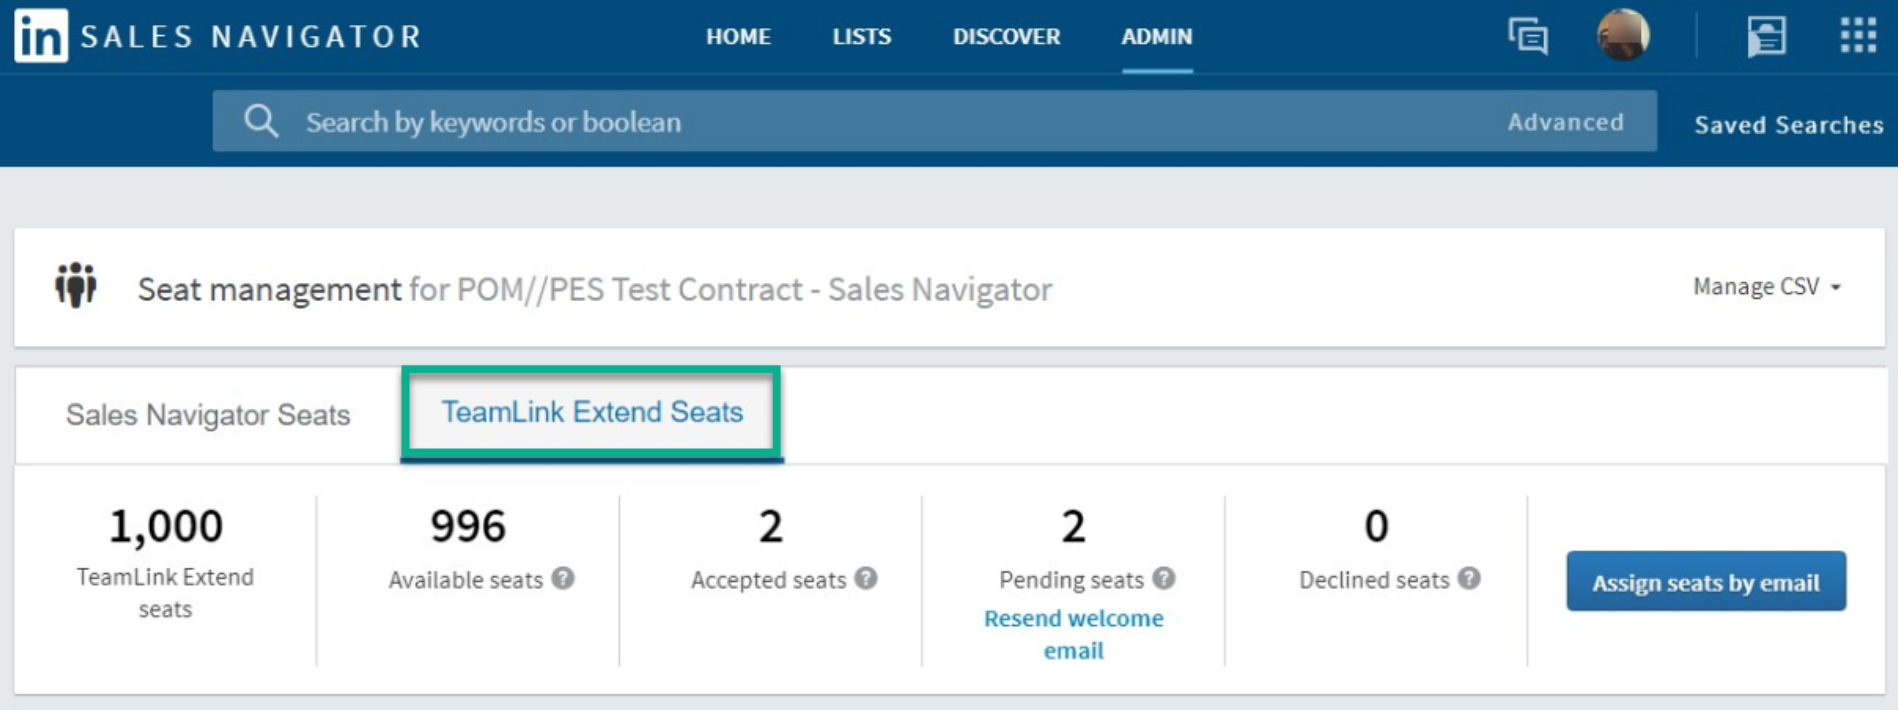Open the apps grid icon
This screenshot has width=1898, height=710.
[x=1858, y=35]
